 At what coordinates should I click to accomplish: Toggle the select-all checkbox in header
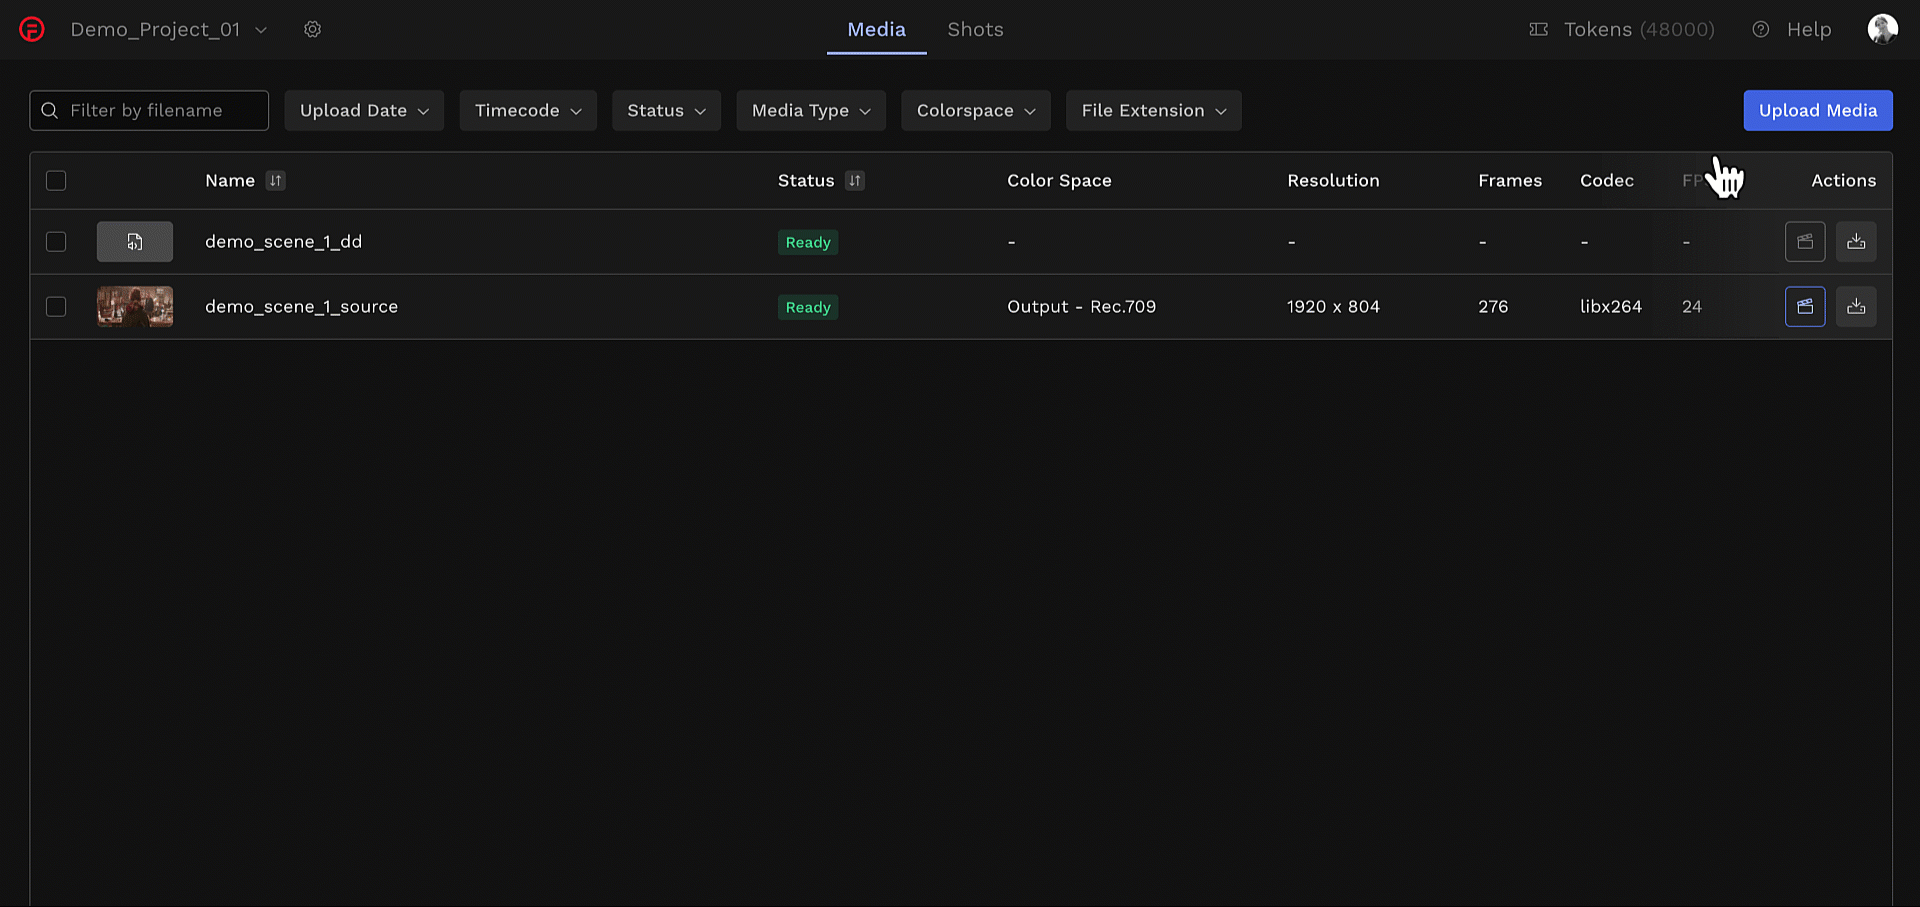tap(56, 181)
